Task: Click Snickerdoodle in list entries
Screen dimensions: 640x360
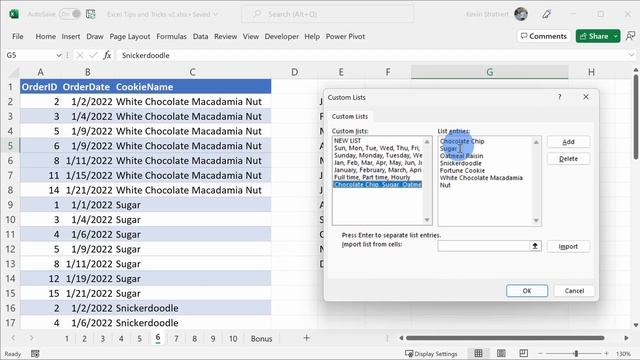Action: coord(460,163)
